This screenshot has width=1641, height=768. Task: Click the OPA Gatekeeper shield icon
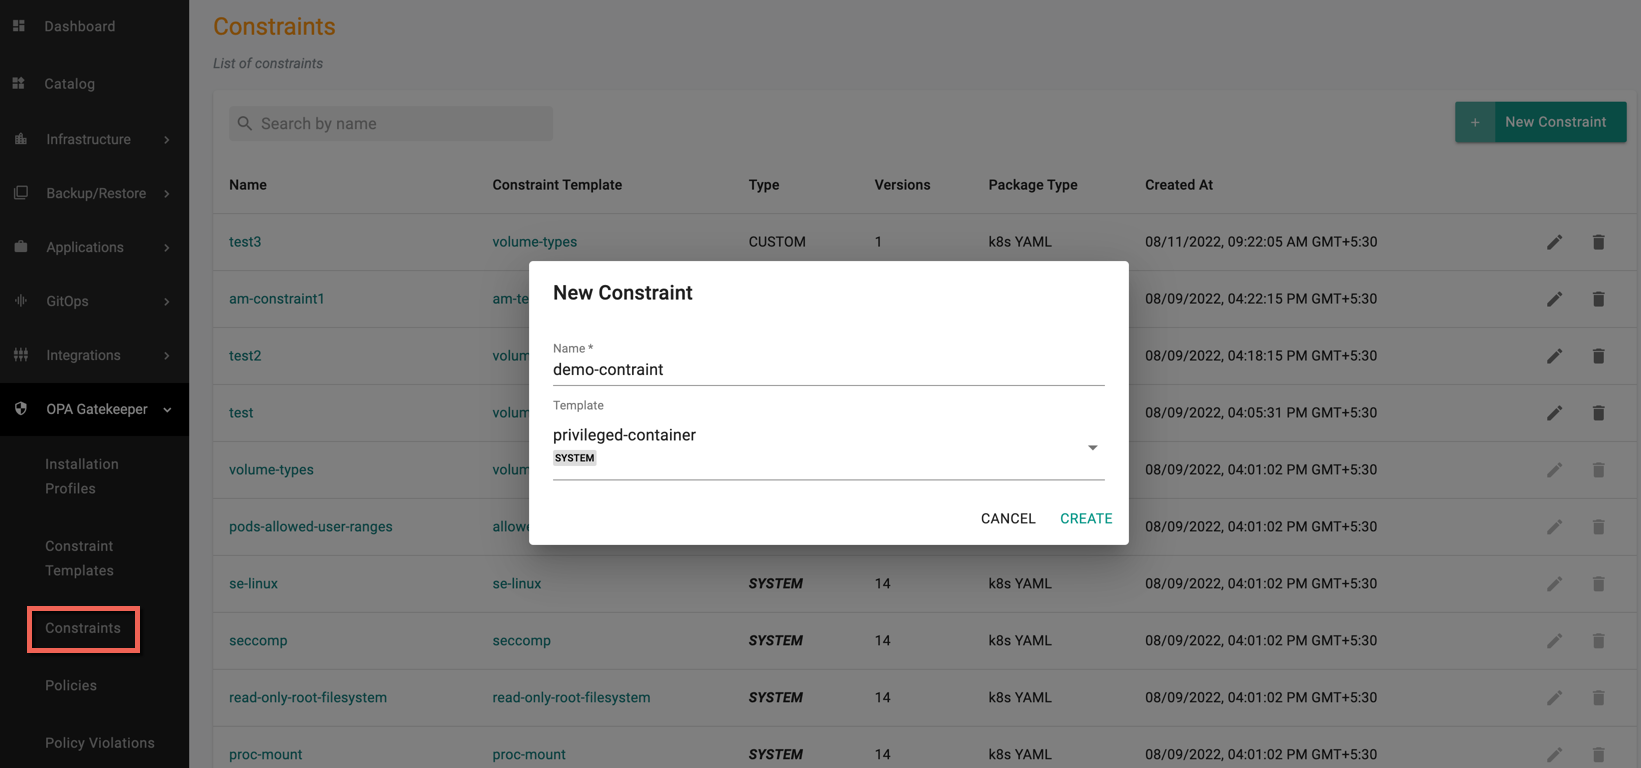(x=21, y=409)
